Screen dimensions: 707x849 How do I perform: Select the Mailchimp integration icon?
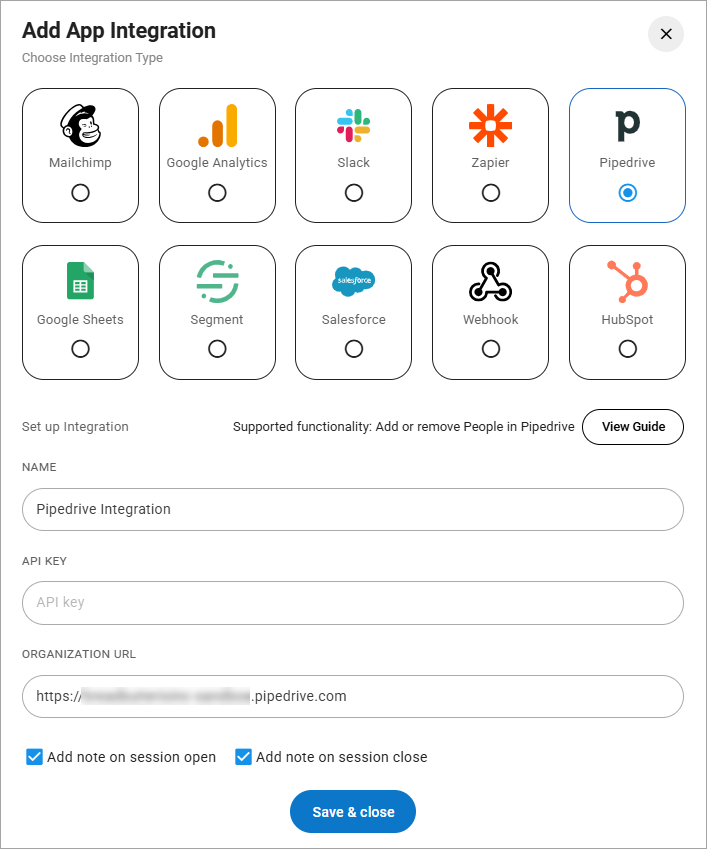coord(80,125)
